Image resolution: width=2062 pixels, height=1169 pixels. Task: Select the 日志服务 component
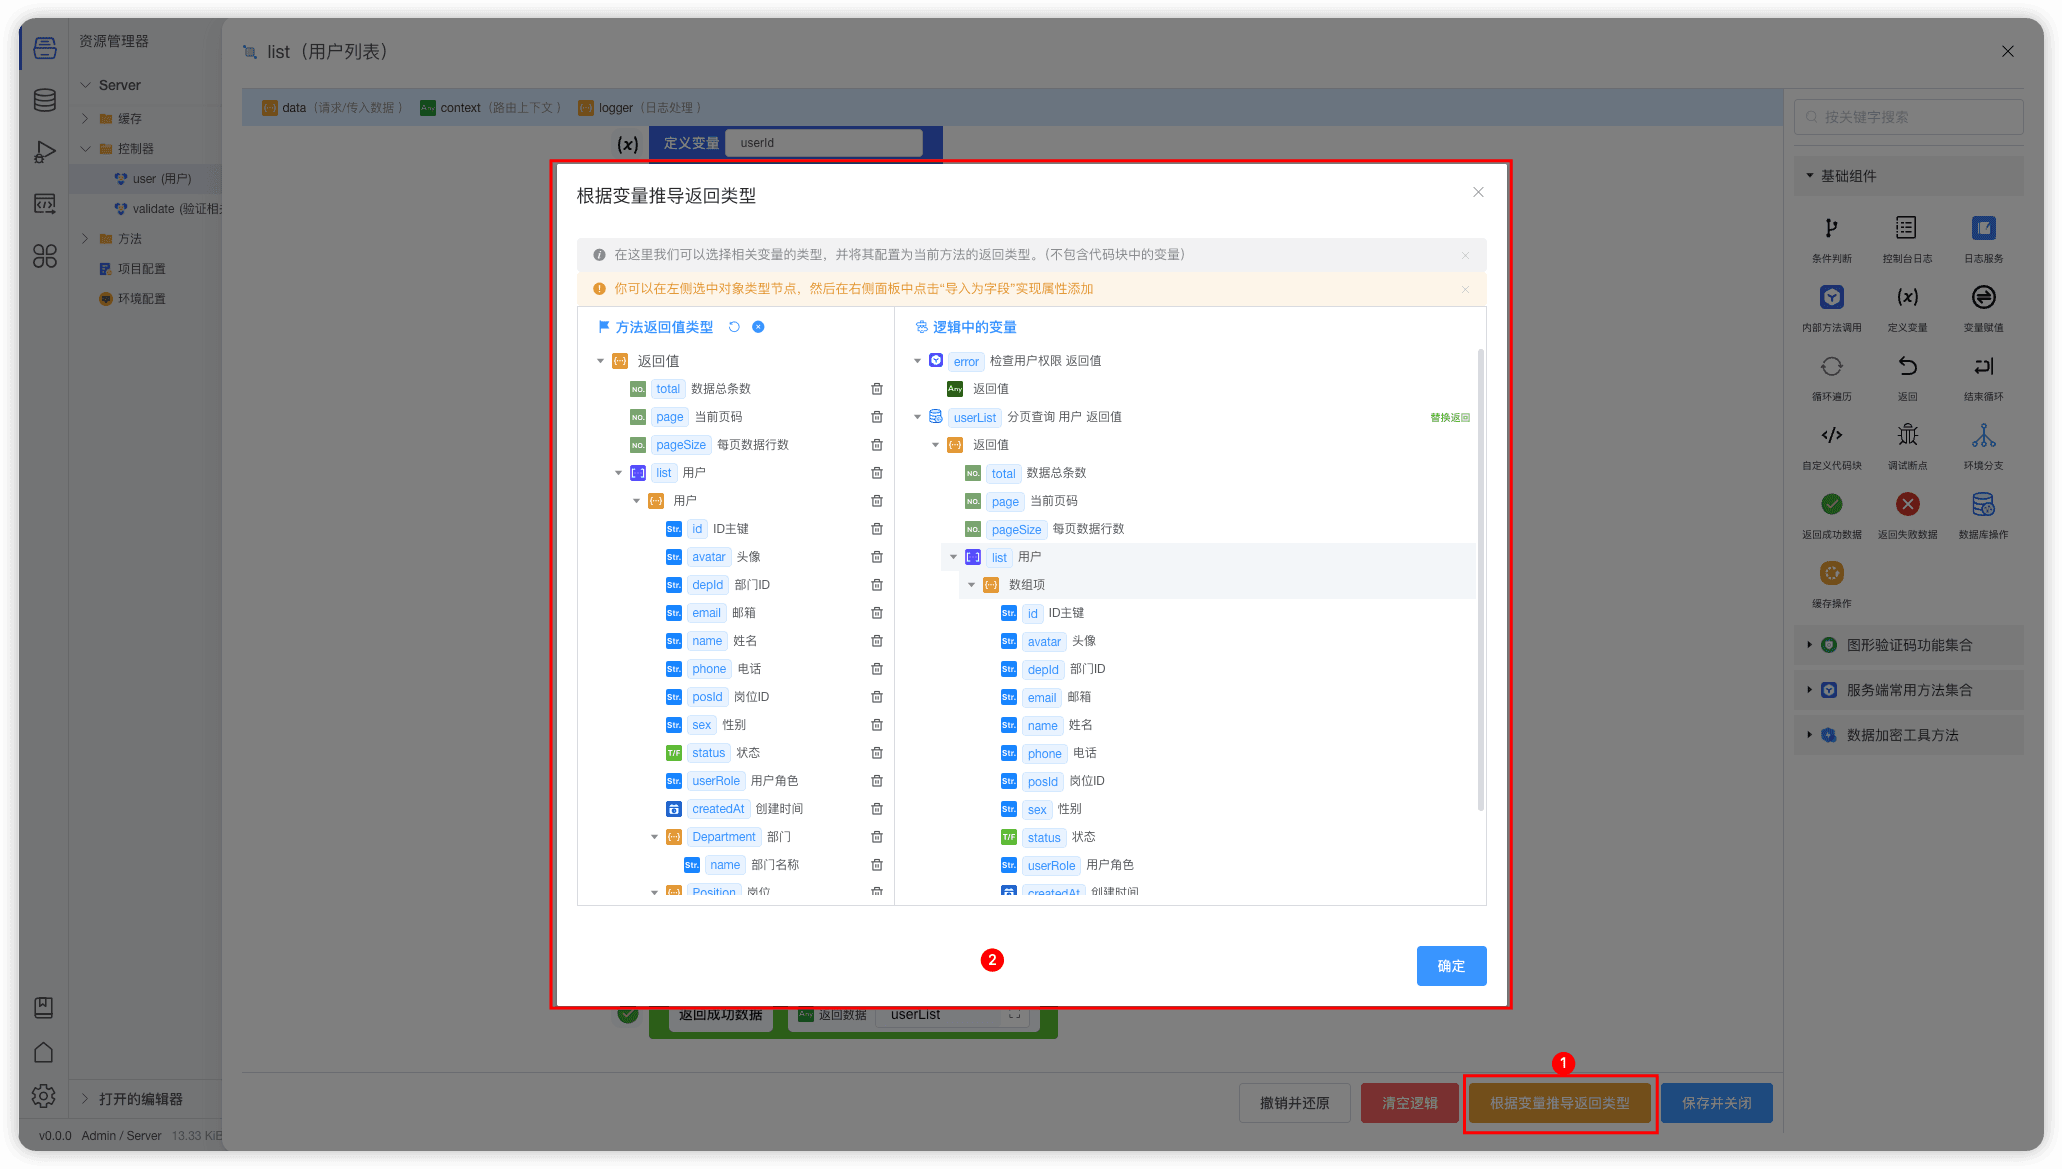point(1983,240)
